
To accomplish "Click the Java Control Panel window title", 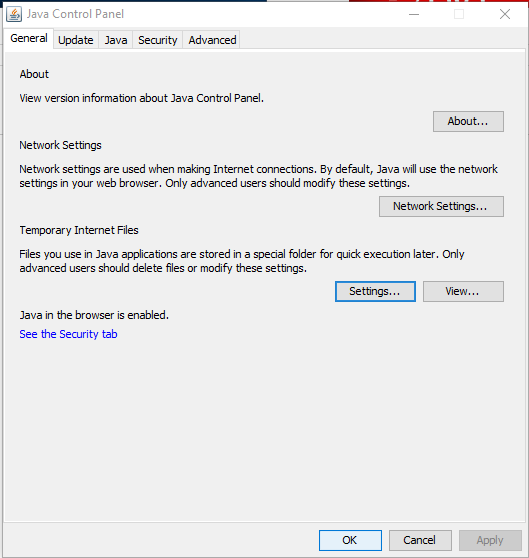I will (75, 14).
